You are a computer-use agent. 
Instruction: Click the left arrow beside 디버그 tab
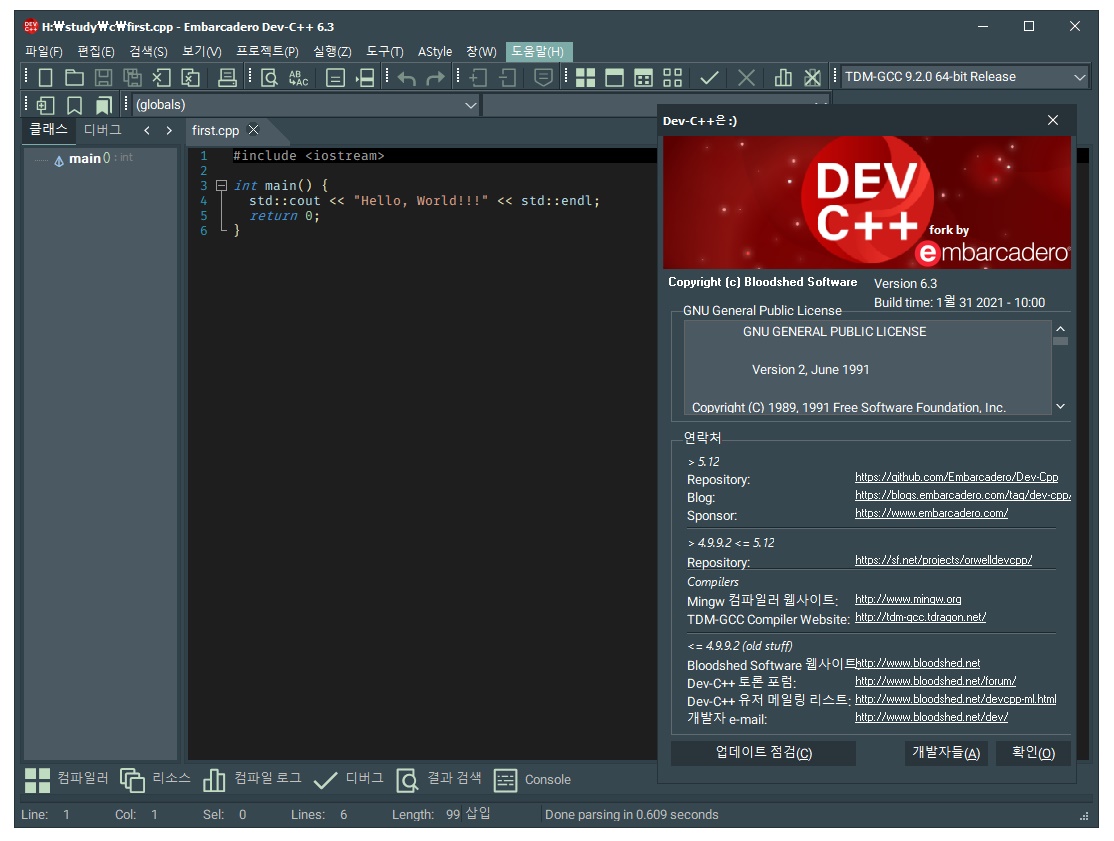pos(147,131)
